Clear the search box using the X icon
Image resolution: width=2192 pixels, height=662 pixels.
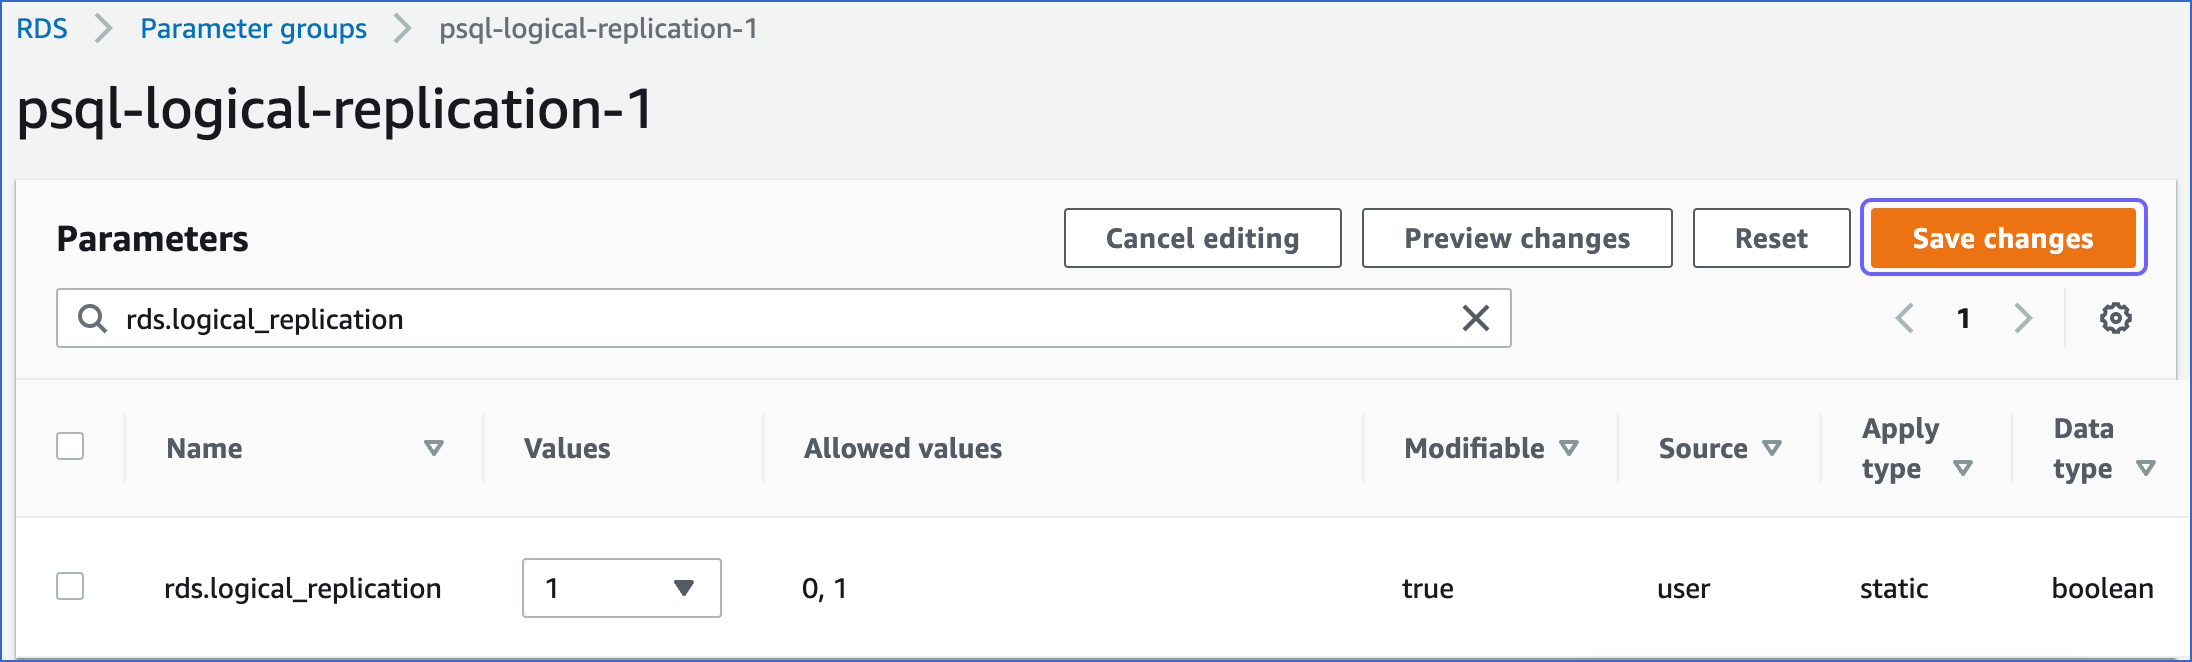1474,318
